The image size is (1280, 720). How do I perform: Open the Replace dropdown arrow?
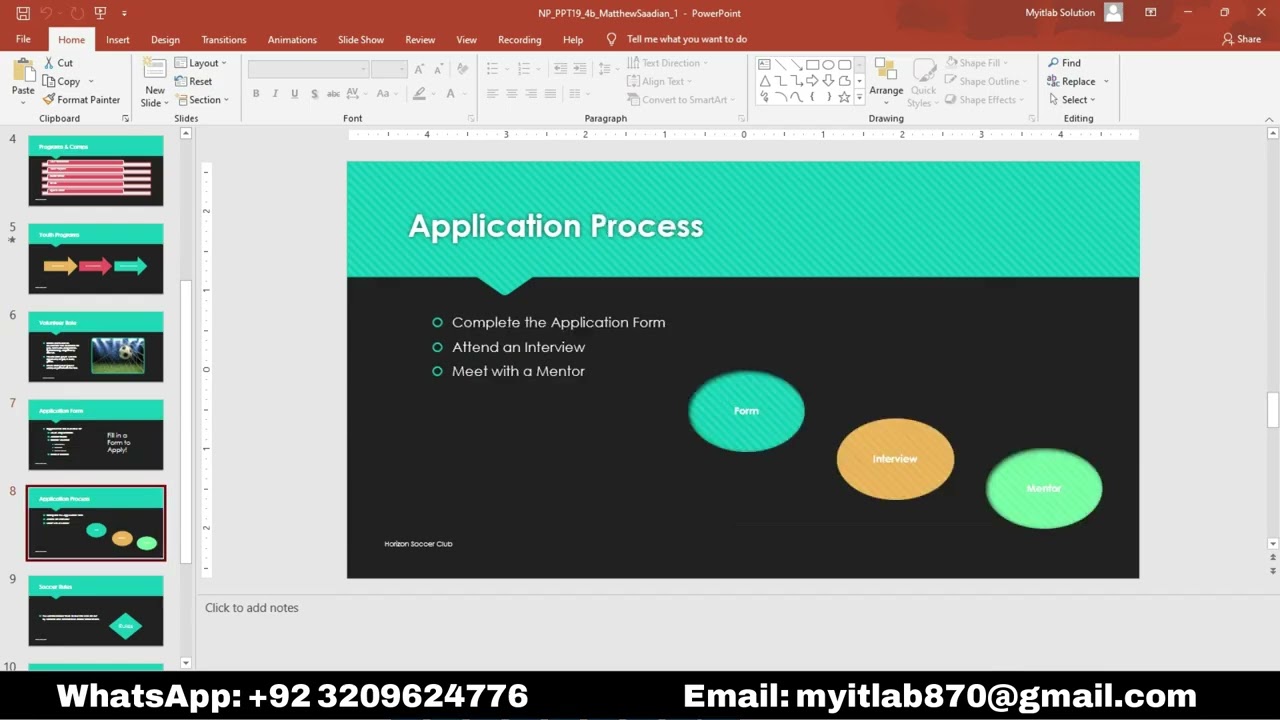click(x=1106, y=82)
